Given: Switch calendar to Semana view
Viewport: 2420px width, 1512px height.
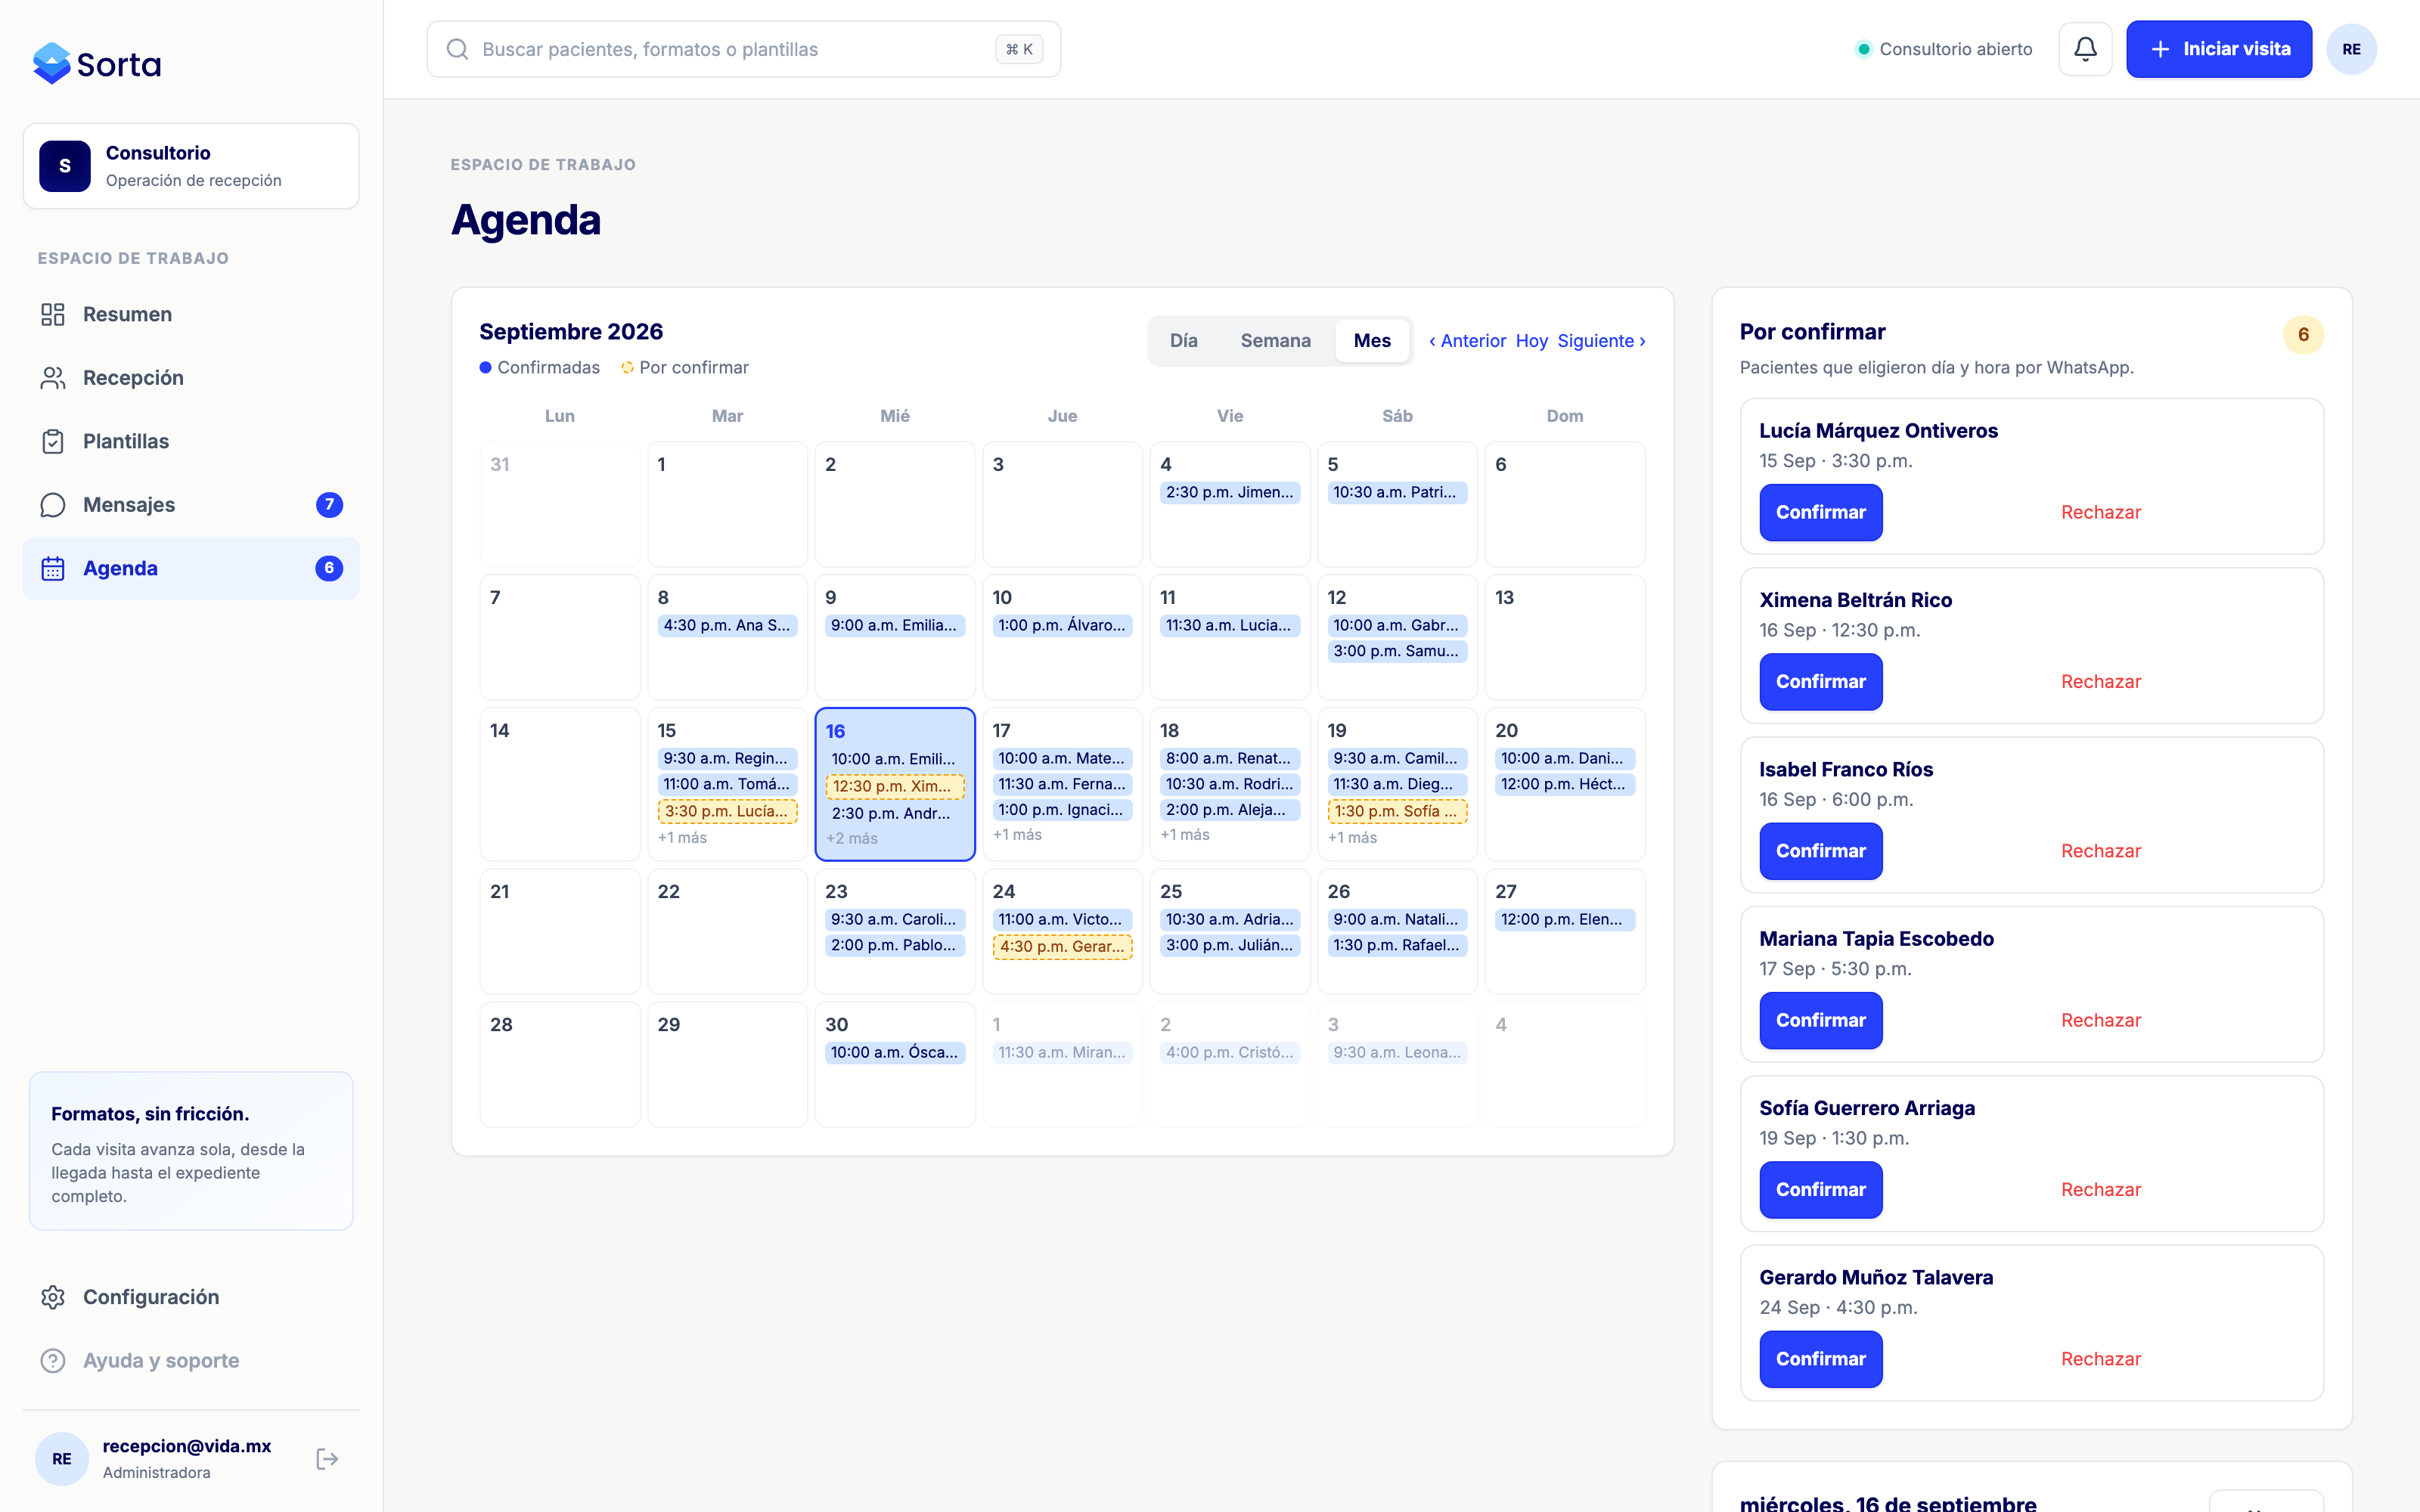Looking at the screenshot, I should click(1275, 341).
